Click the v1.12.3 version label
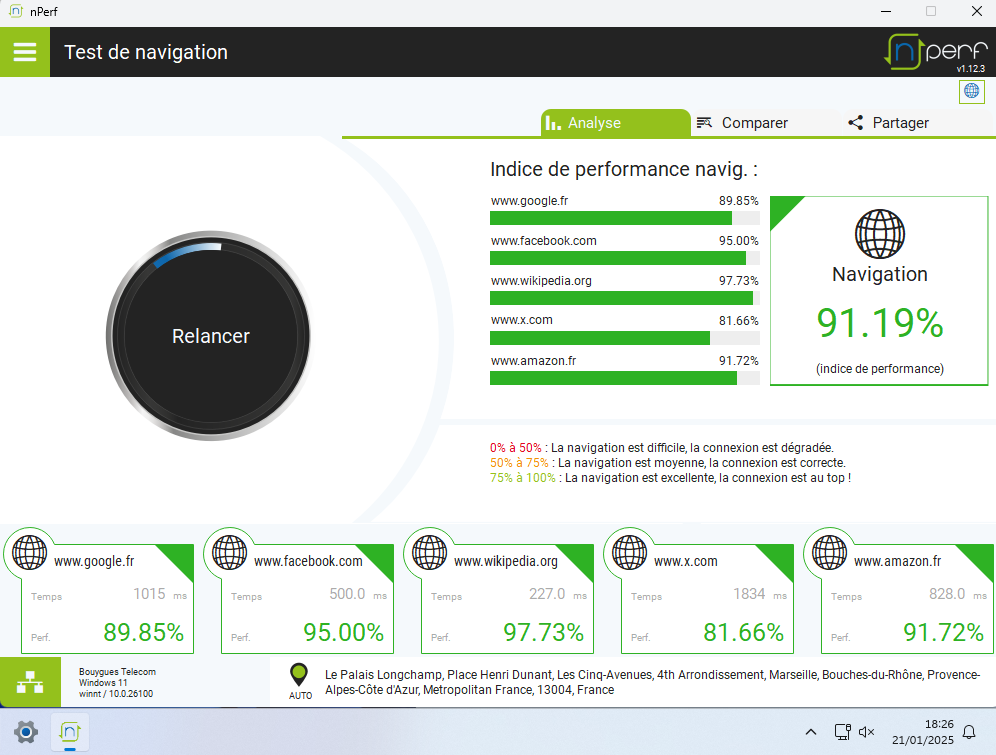This screenshot has width=996, height=755. click(971, 69)
